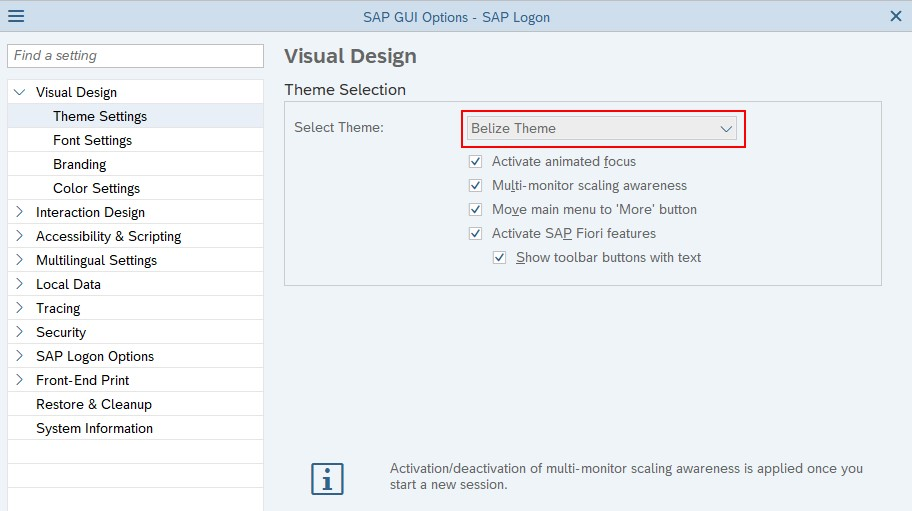Screen dimensions: 912x511
Task: Click the 'Select Theme:' label text
Action: (x=339, y=127)
